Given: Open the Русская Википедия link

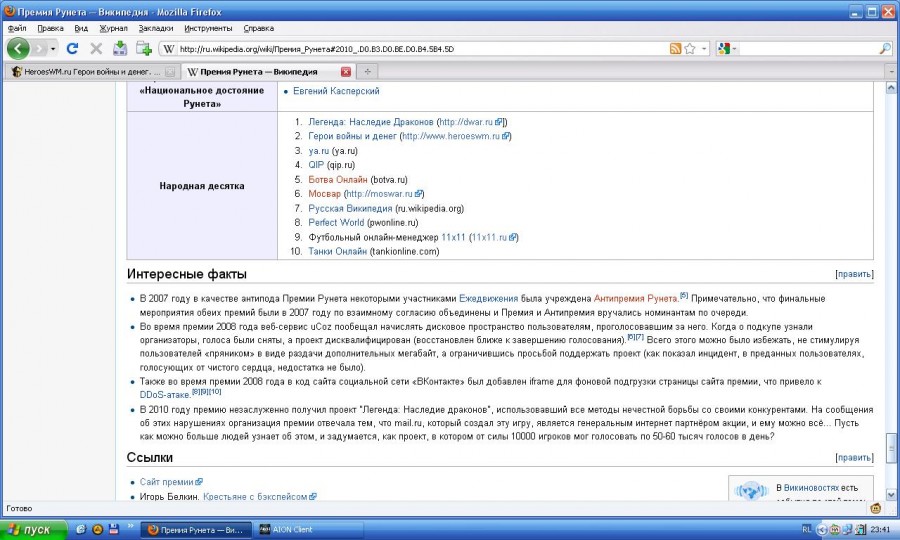Looking at the screenshot, I should (350, 208).
